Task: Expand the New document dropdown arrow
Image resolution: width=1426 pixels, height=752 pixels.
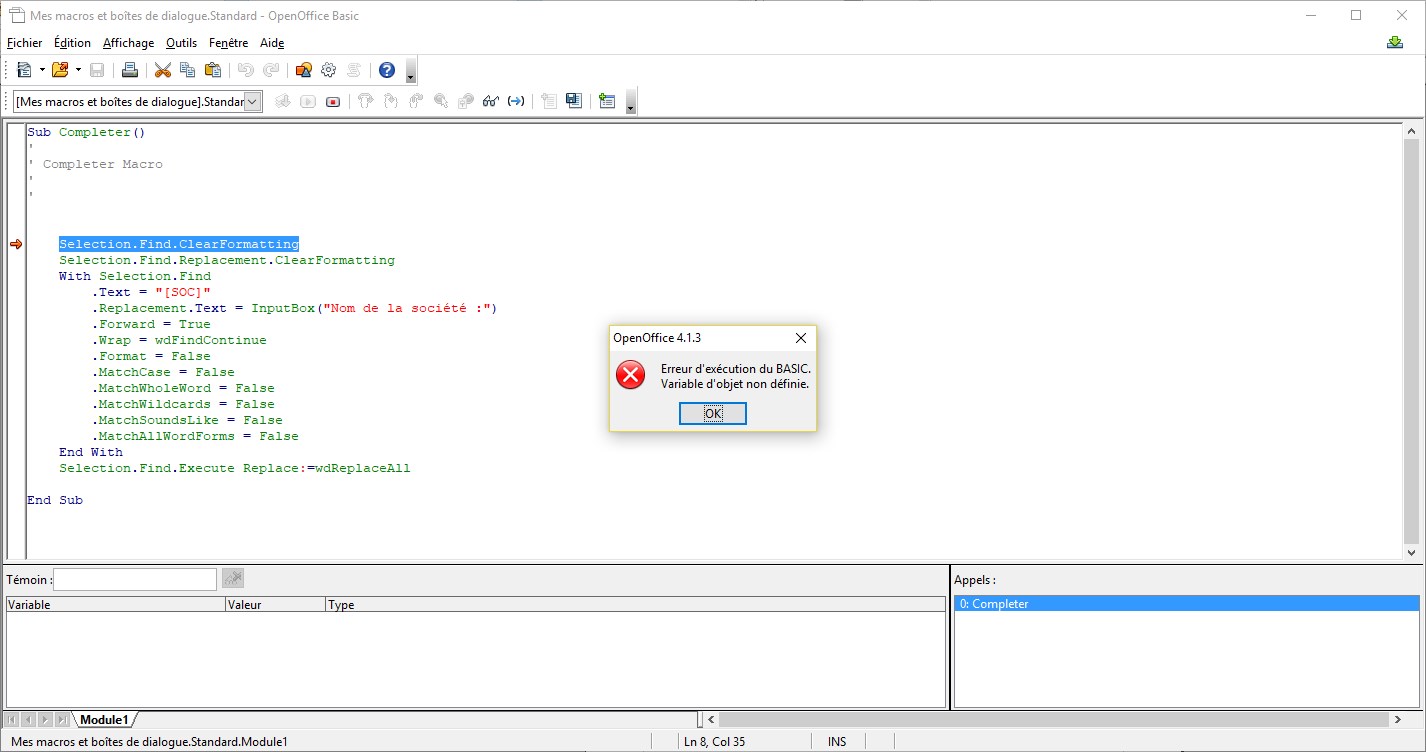Action: point(42,70)
